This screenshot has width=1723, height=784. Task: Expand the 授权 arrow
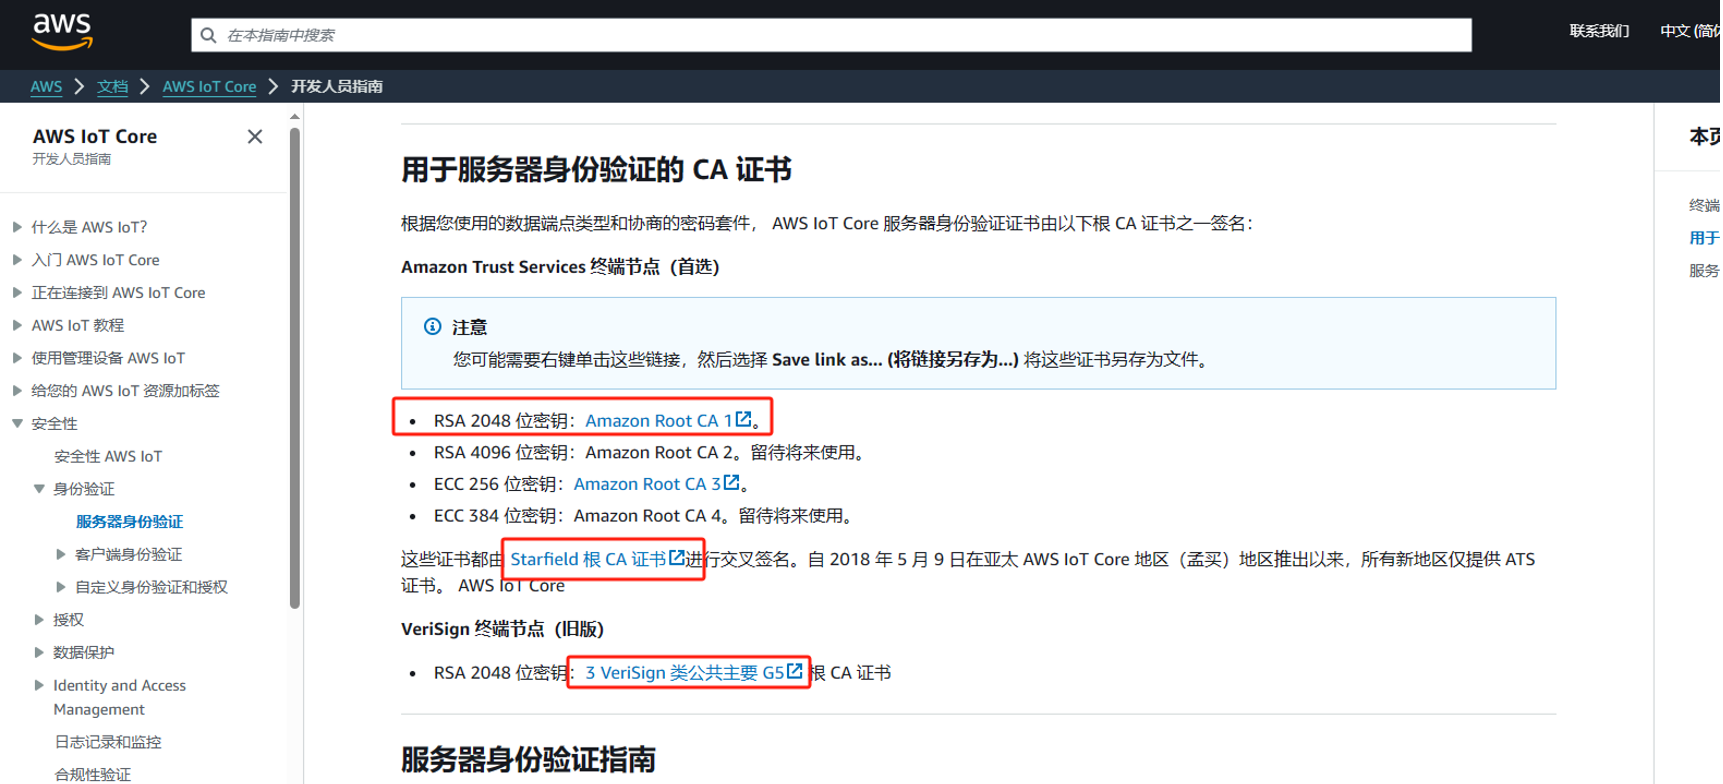point(39,620)
